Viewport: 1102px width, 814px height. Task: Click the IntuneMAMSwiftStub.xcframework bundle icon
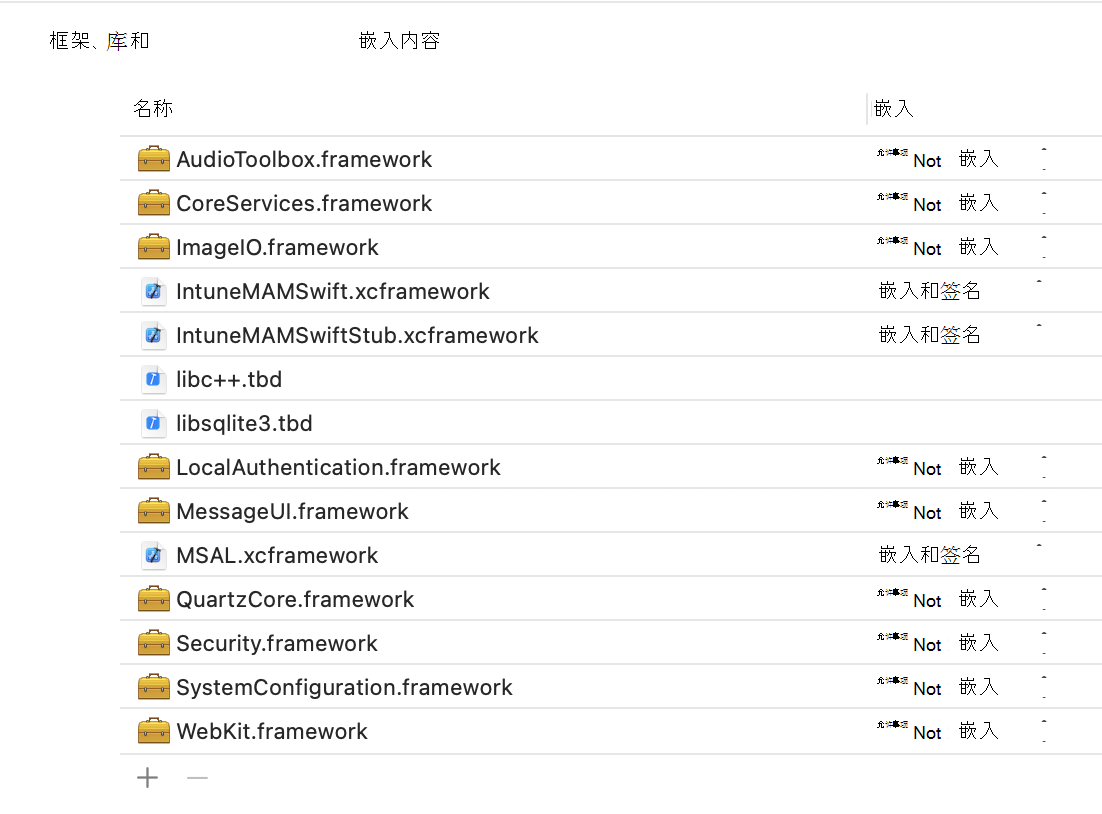click(x=153, y=335)
